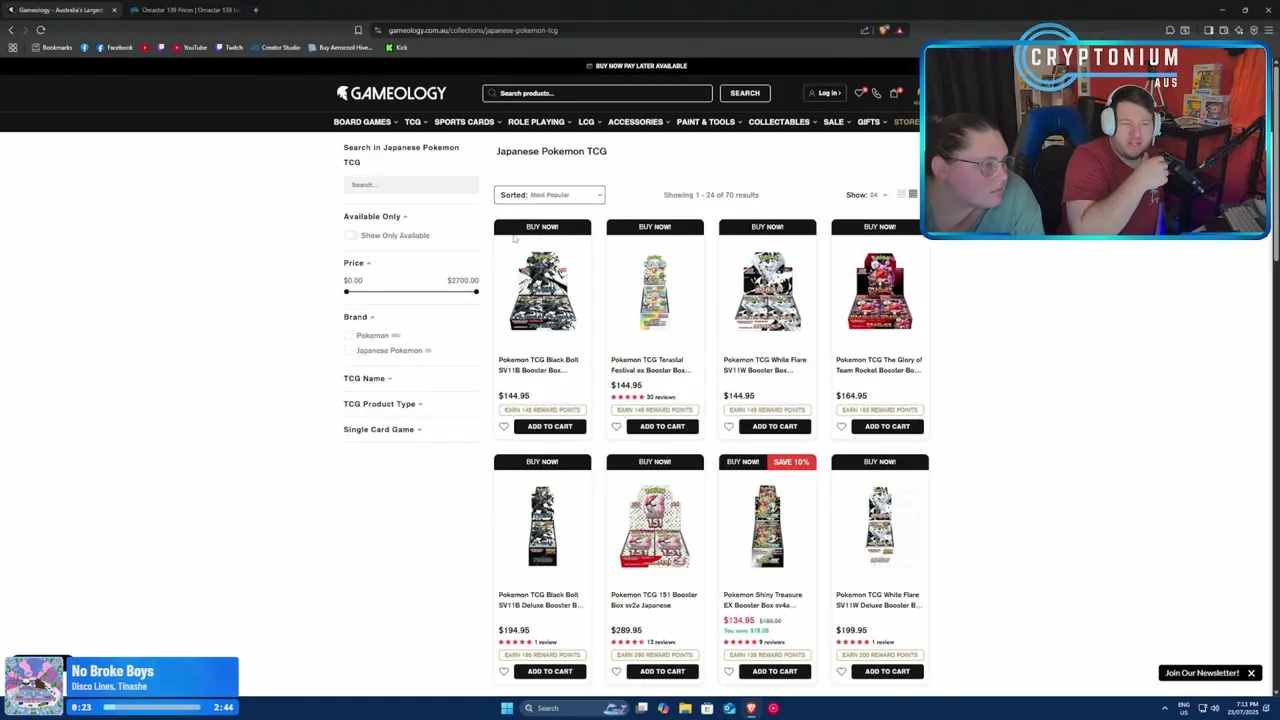Screen dimensions: 1280x720
Task: Reload the page with browser refresh icon
Action: coord(41,30)
